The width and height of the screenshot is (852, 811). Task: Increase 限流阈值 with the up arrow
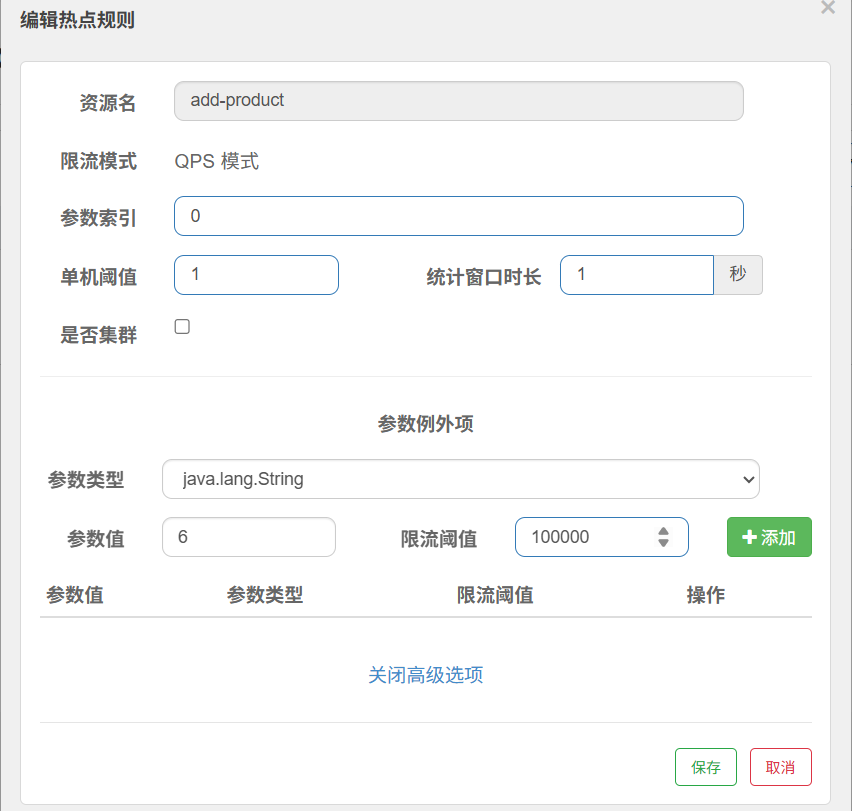663,530
